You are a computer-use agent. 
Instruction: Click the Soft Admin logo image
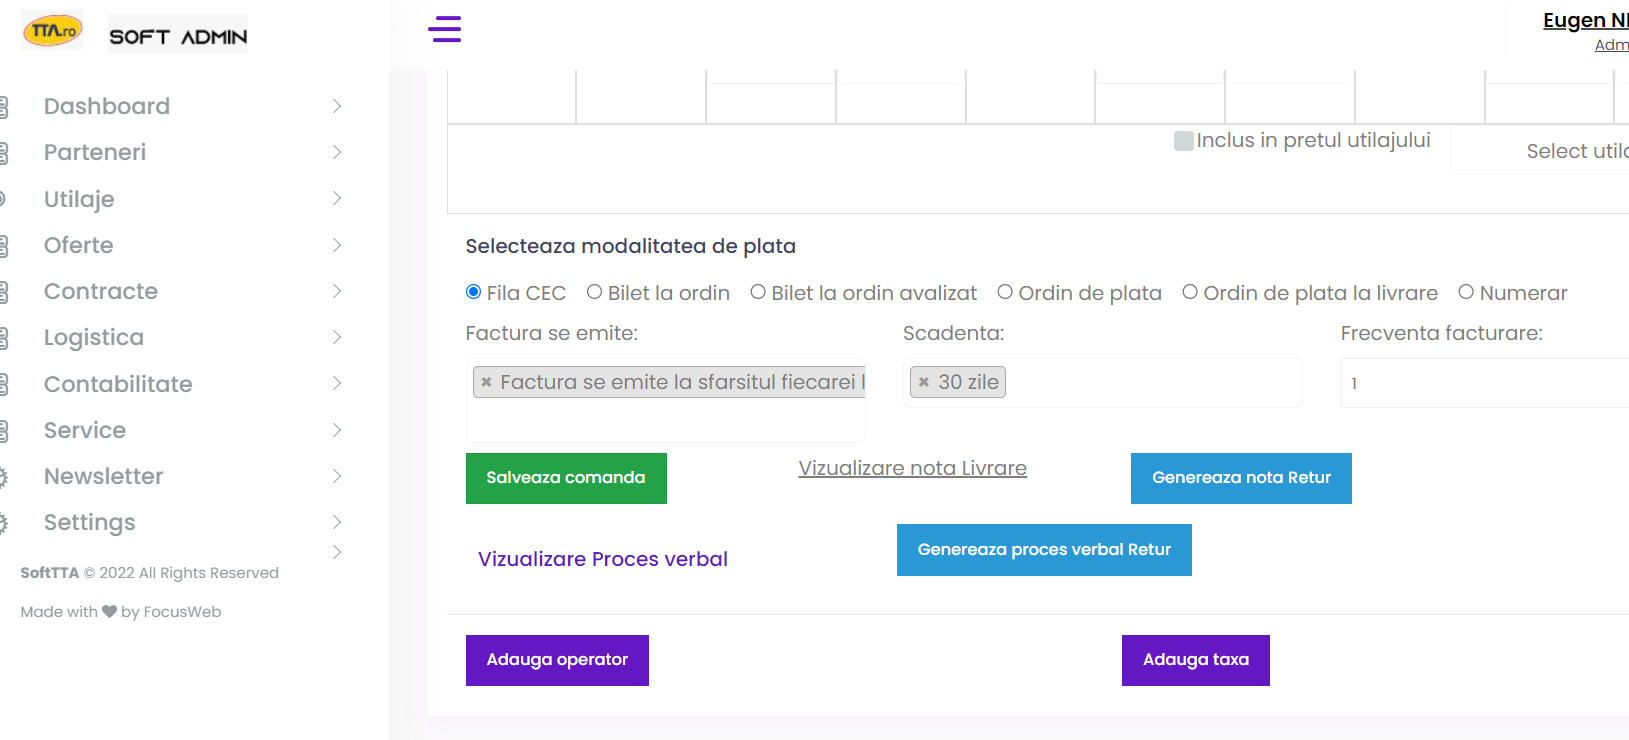(178, 35)
